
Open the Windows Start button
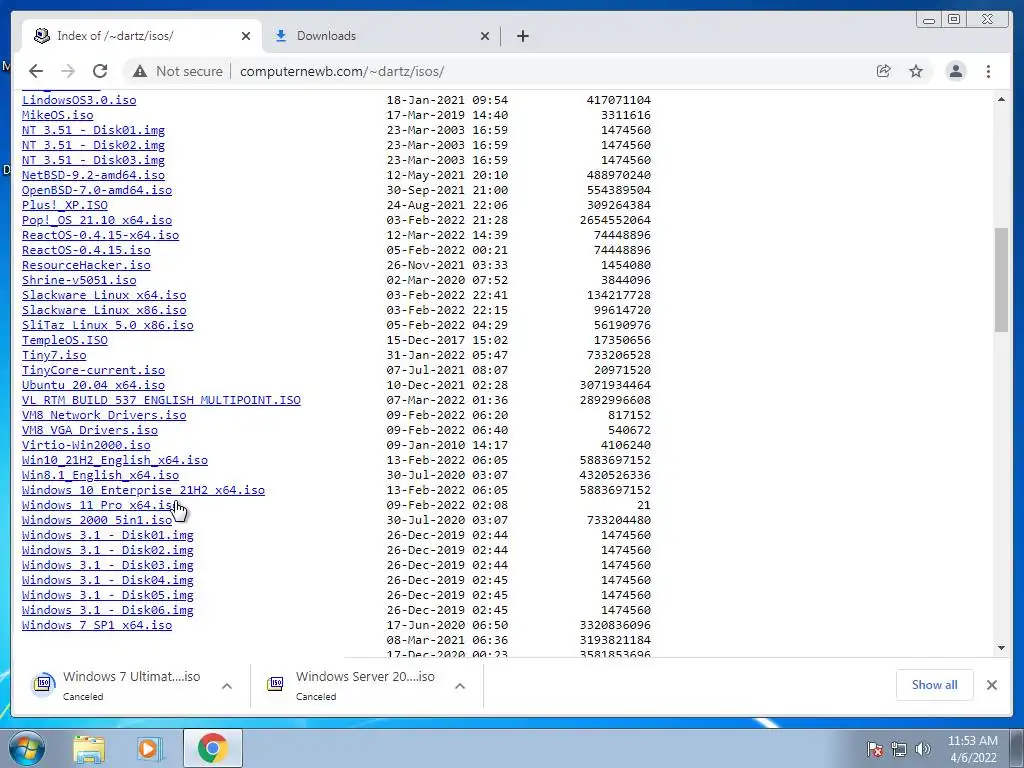pos(27,748)
